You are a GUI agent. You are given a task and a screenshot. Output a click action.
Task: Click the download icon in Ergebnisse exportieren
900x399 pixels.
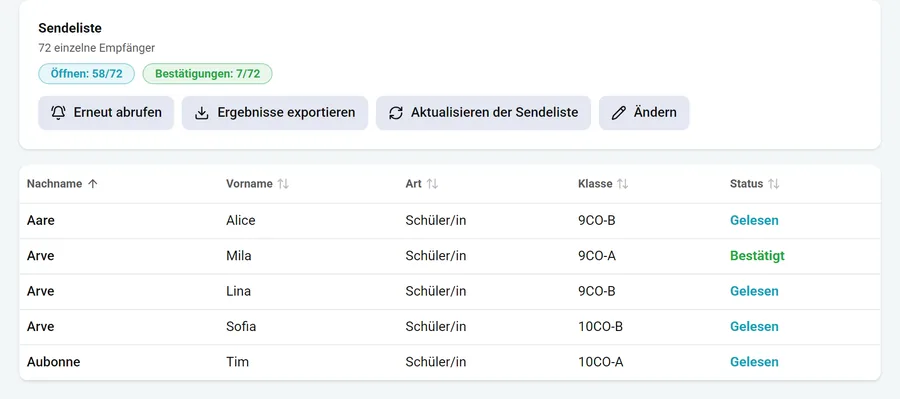tap(201, 113)
